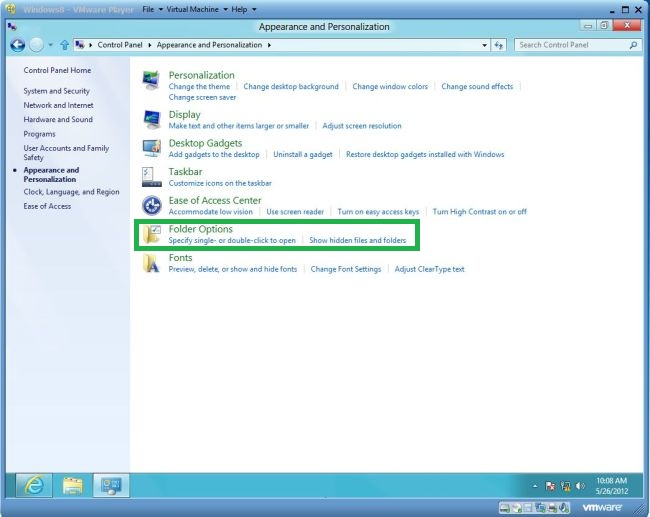
Task: Go up one level with the Up arrow
Action: (x=64, y=45)
